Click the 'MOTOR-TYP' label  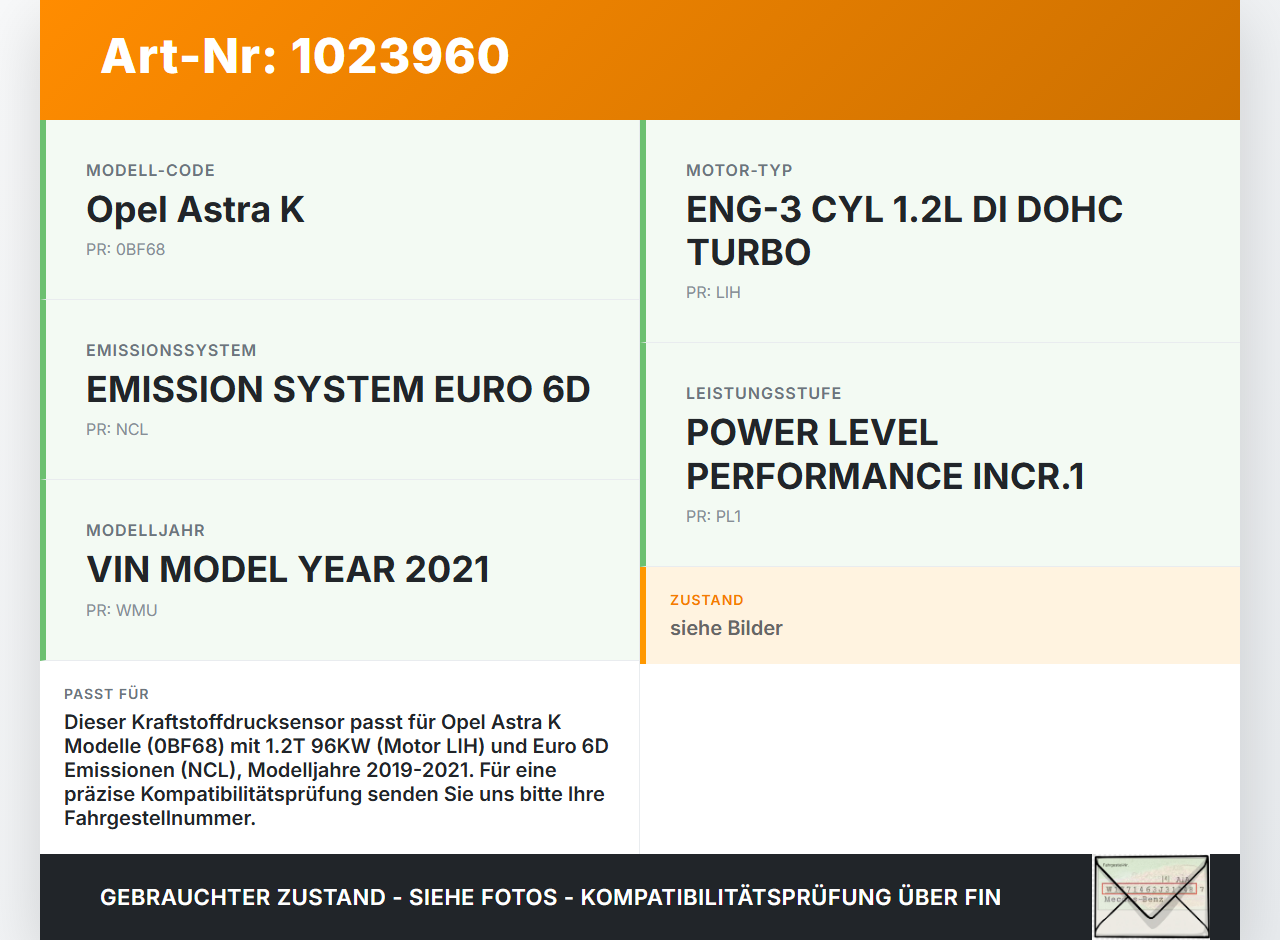(739, 171)
